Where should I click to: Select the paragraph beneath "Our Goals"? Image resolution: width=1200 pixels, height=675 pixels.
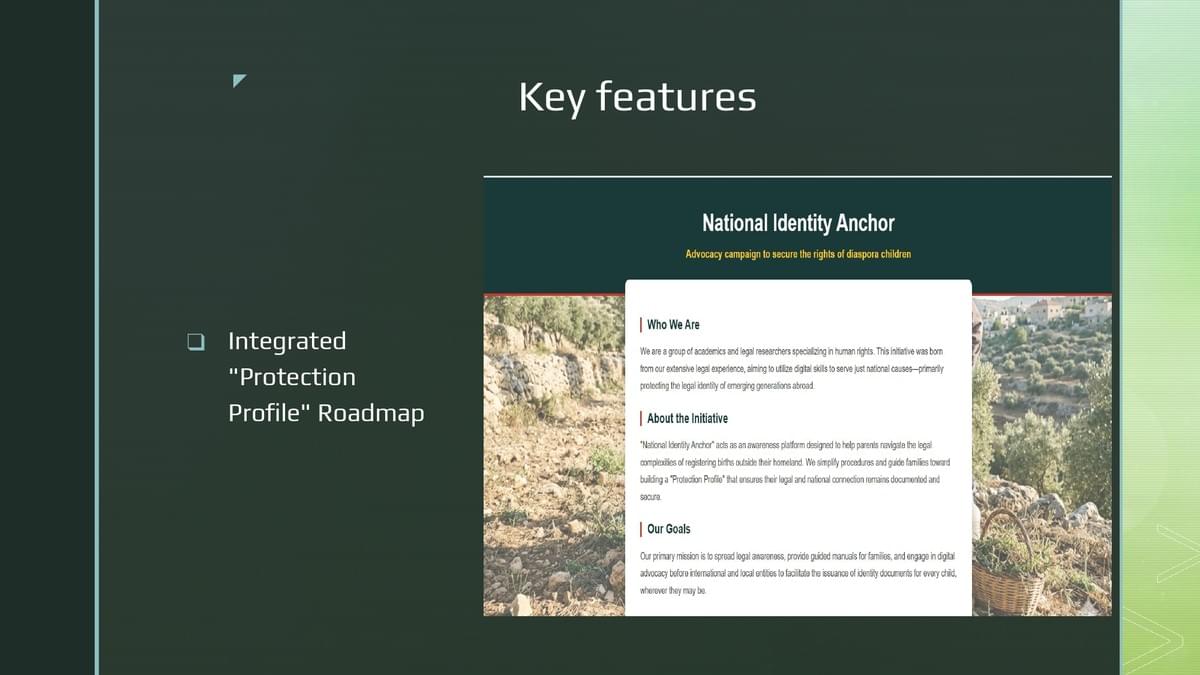(x=795, y=573)
